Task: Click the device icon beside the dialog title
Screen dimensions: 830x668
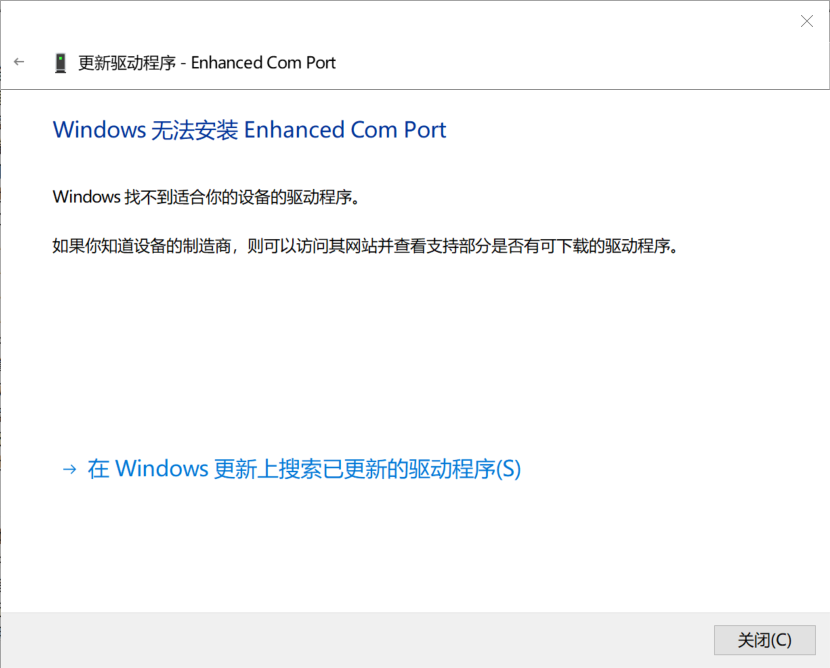Action: click(x=60, y=63)
